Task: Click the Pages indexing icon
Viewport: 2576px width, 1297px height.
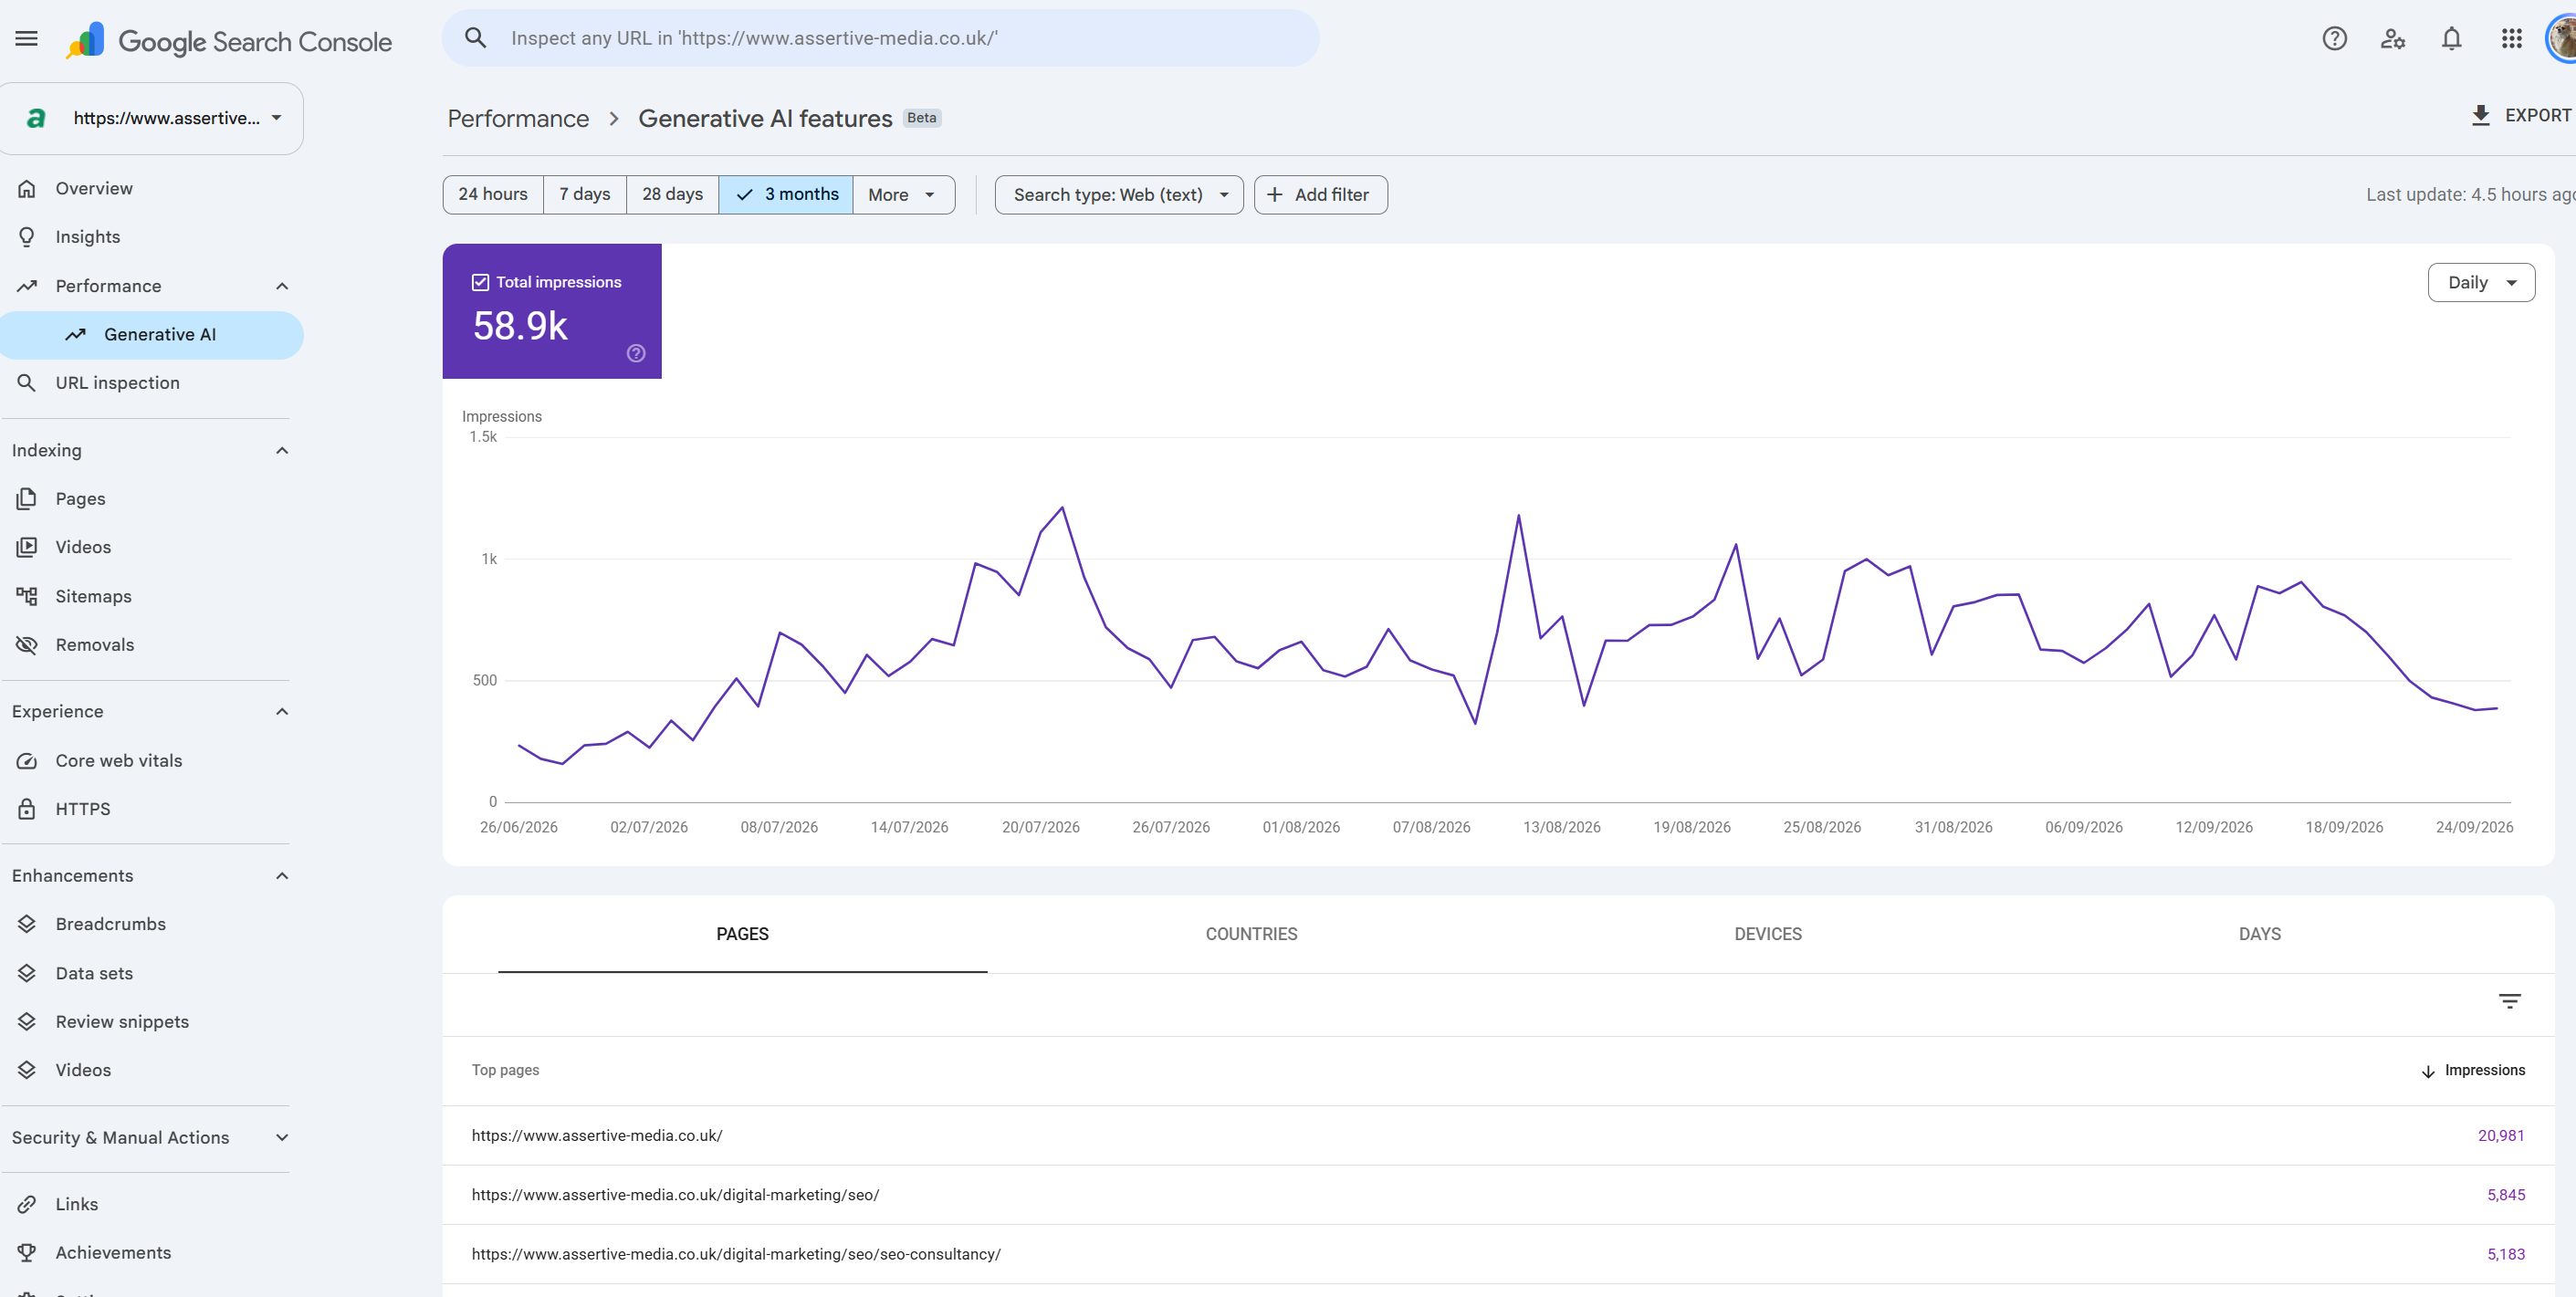Action: click(x=27, y=499)
